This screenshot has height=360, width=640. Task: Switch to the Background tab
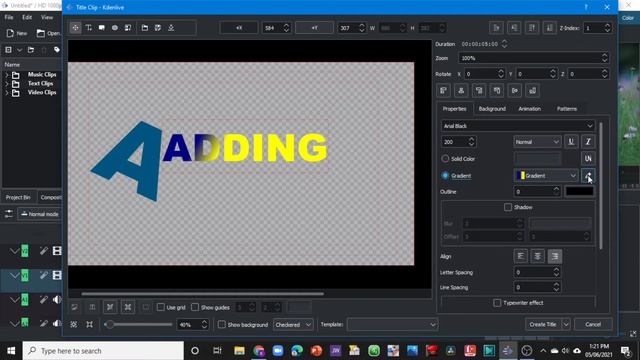[x=492, y=109]
